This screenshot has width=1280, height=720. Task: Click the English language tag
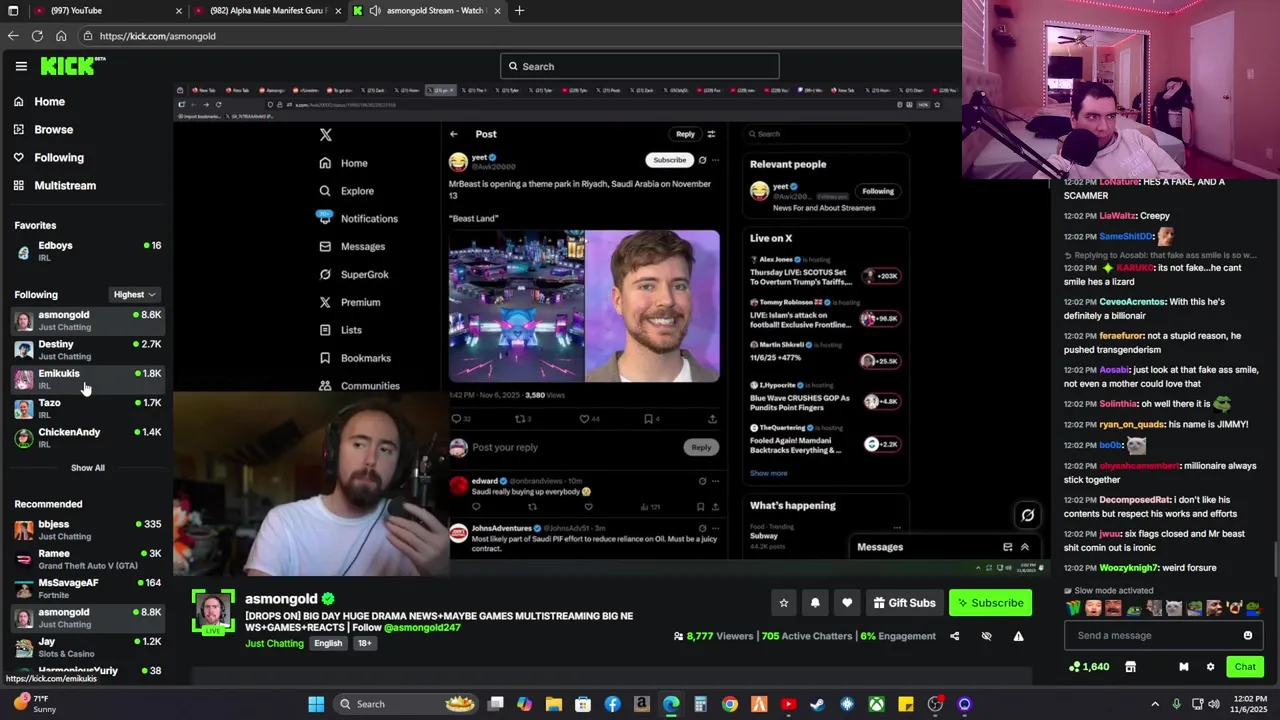pyautogui.click(x=328, y=644)
